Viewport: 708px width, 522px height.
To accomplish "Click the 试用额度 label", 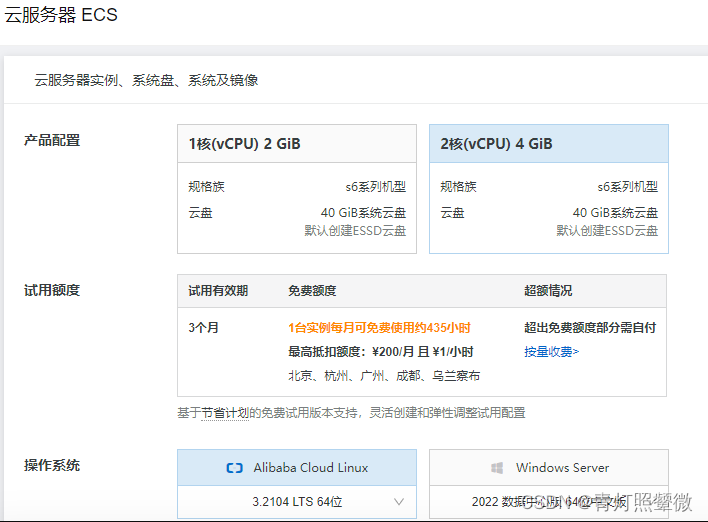I will click(x=52, y=290).
